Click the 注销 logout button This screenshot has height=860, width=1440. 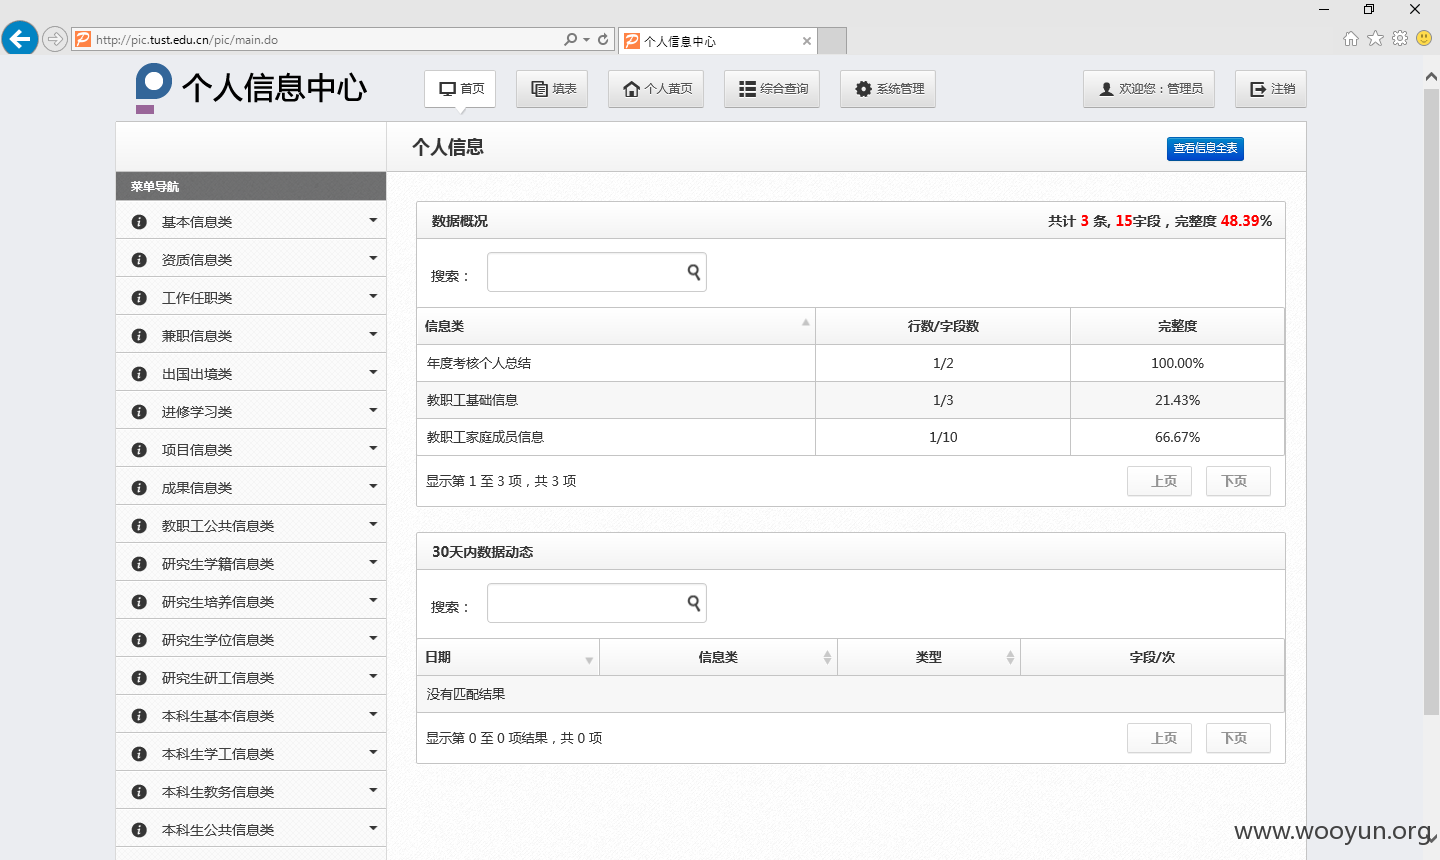pos(1271,89)
